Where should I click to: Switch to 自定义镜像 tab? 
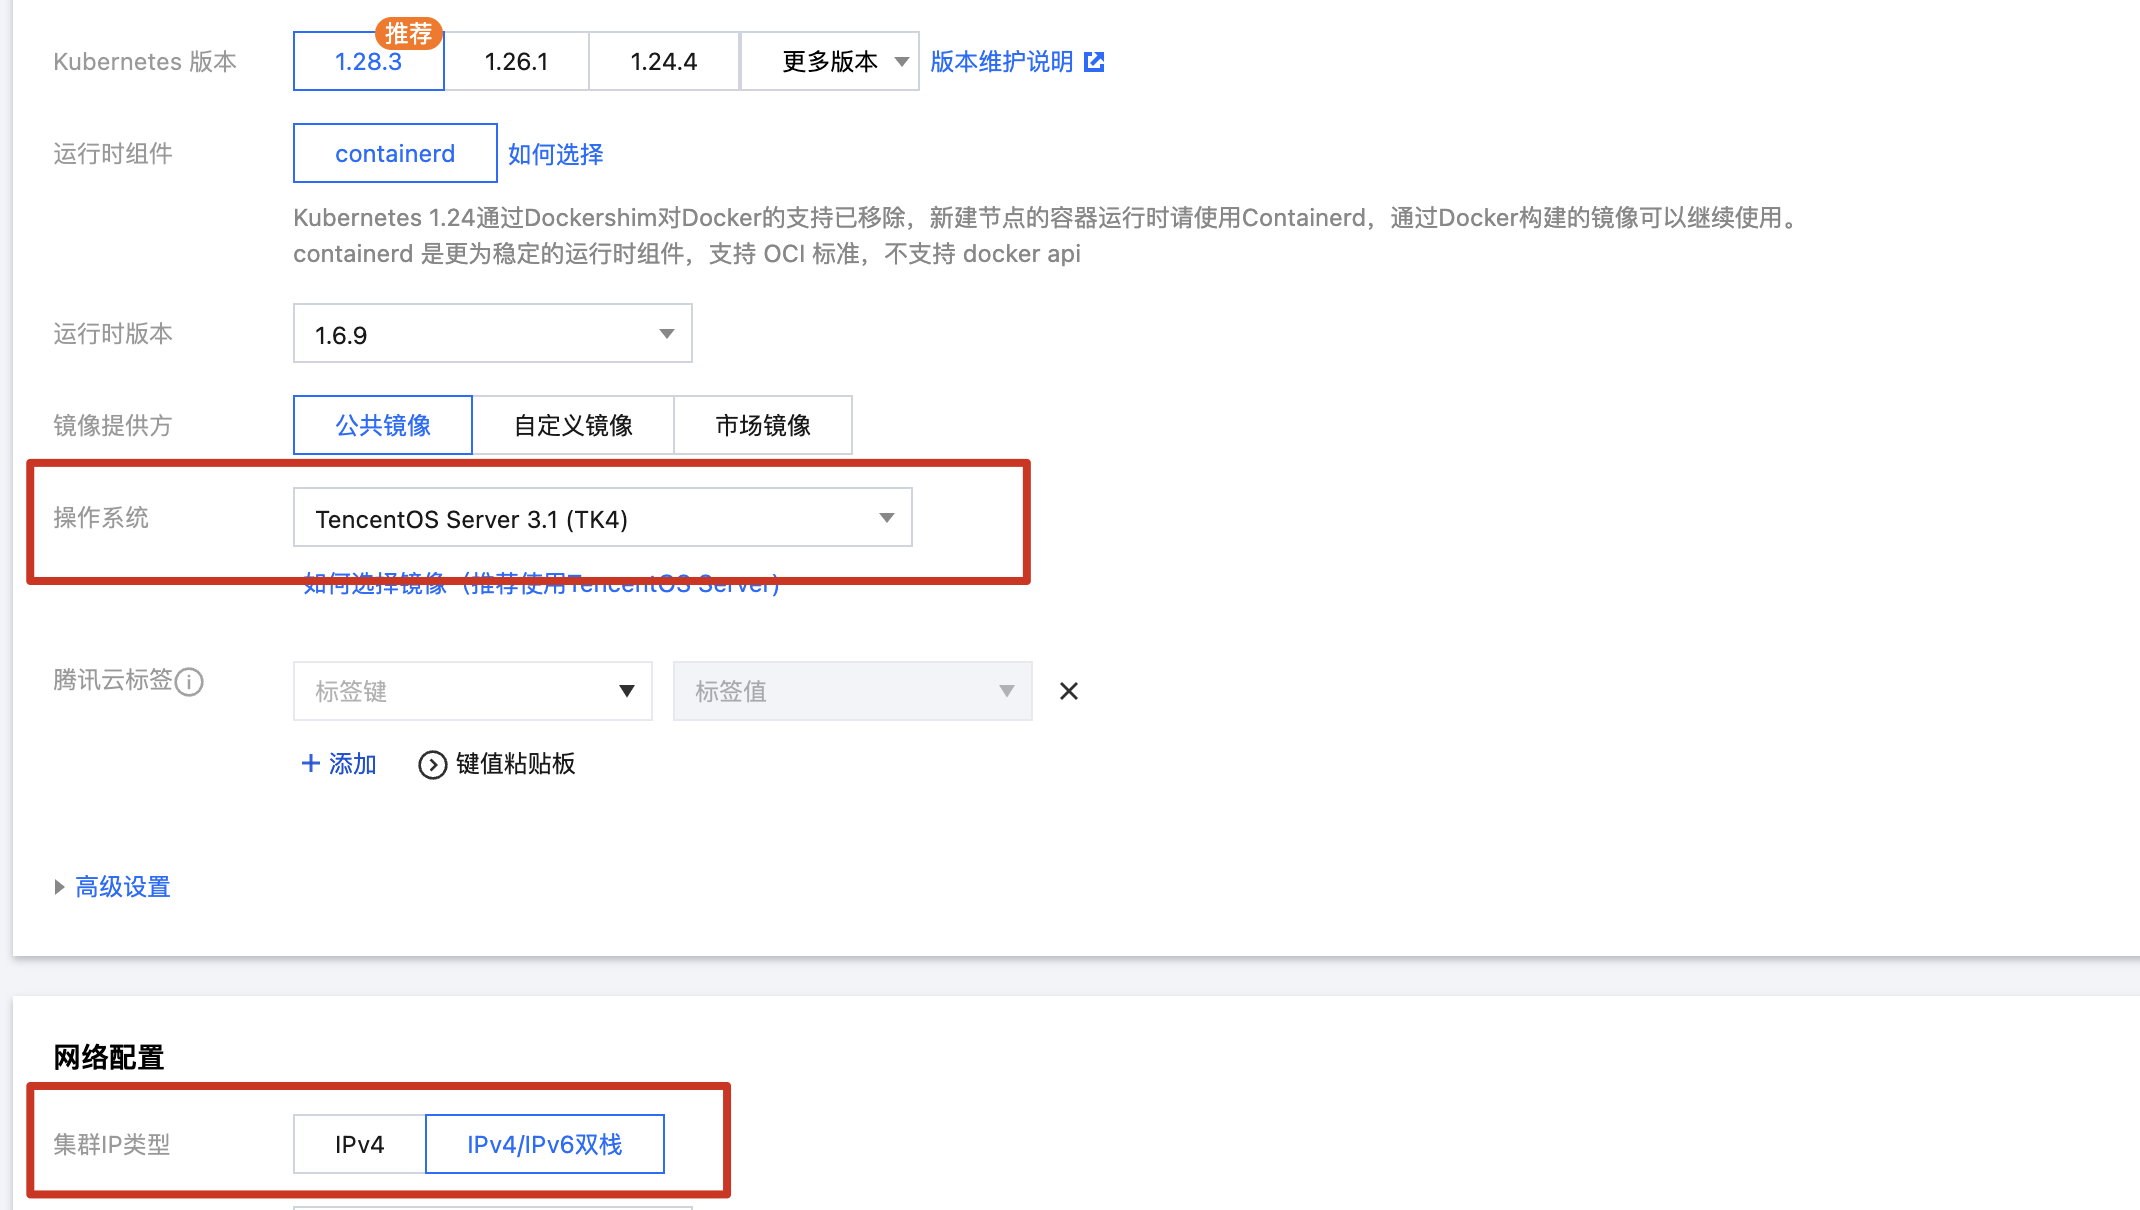pos(573,426)
